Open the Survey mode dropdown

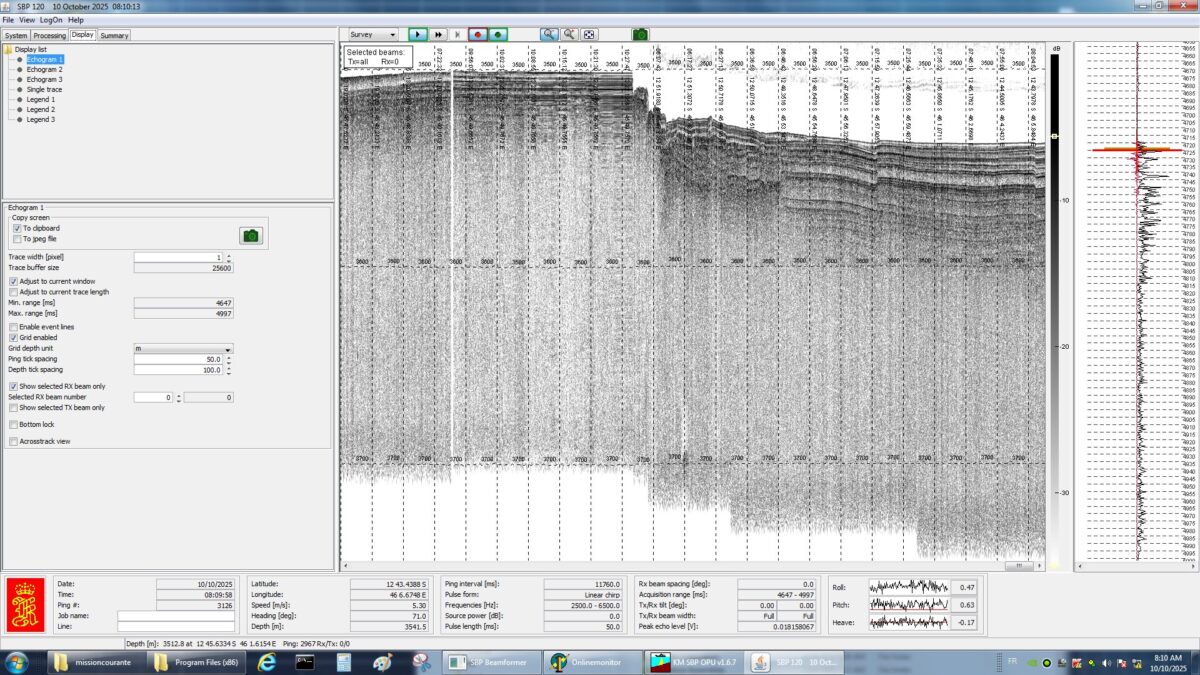tap(373, 34)
